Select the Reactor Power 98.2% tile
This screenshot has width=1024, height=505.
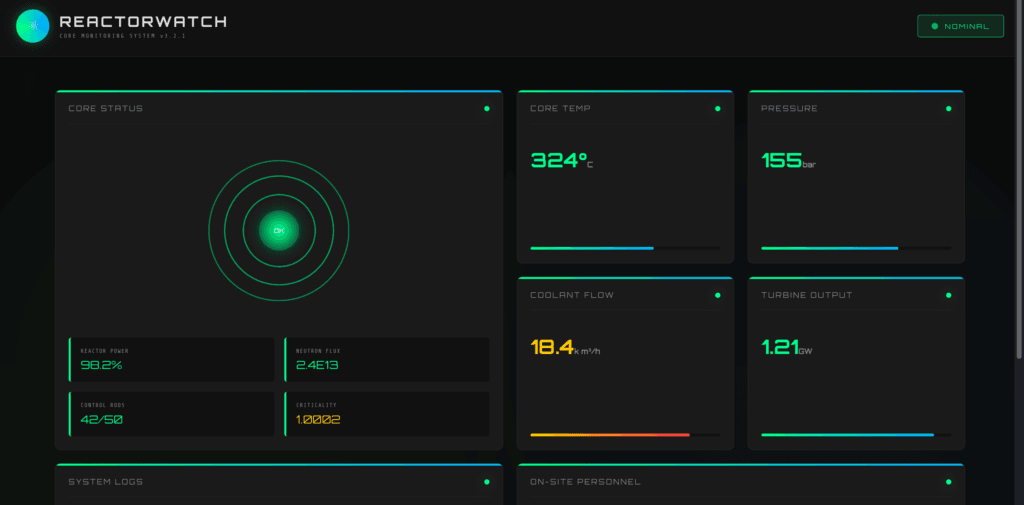(x=171, y=359)
